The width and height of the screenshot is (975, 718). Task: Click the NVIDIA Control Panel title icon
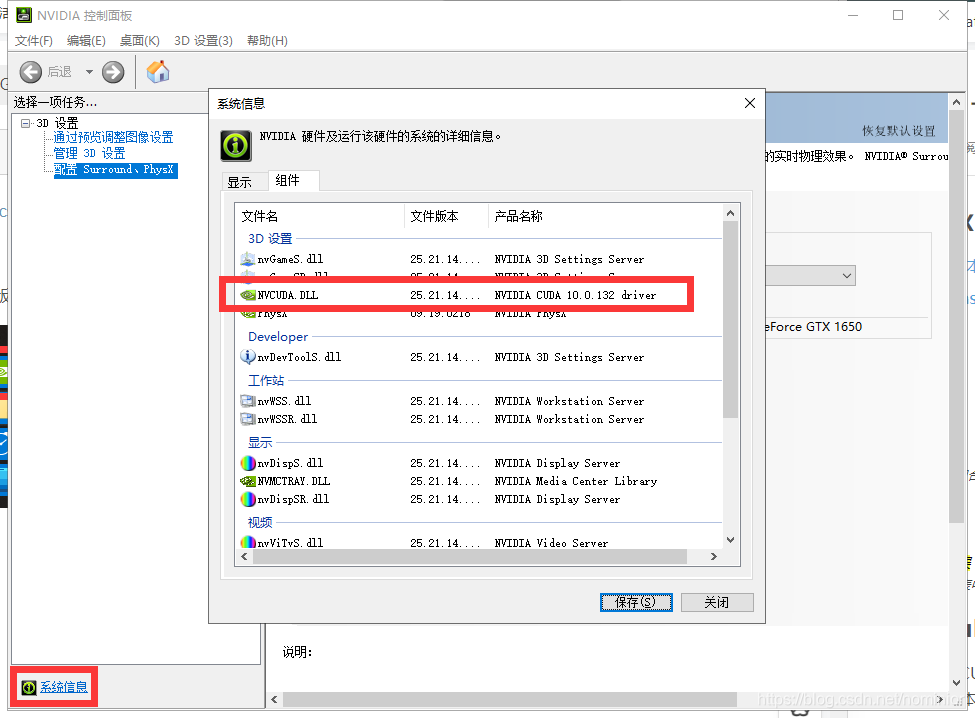[24, 15]
